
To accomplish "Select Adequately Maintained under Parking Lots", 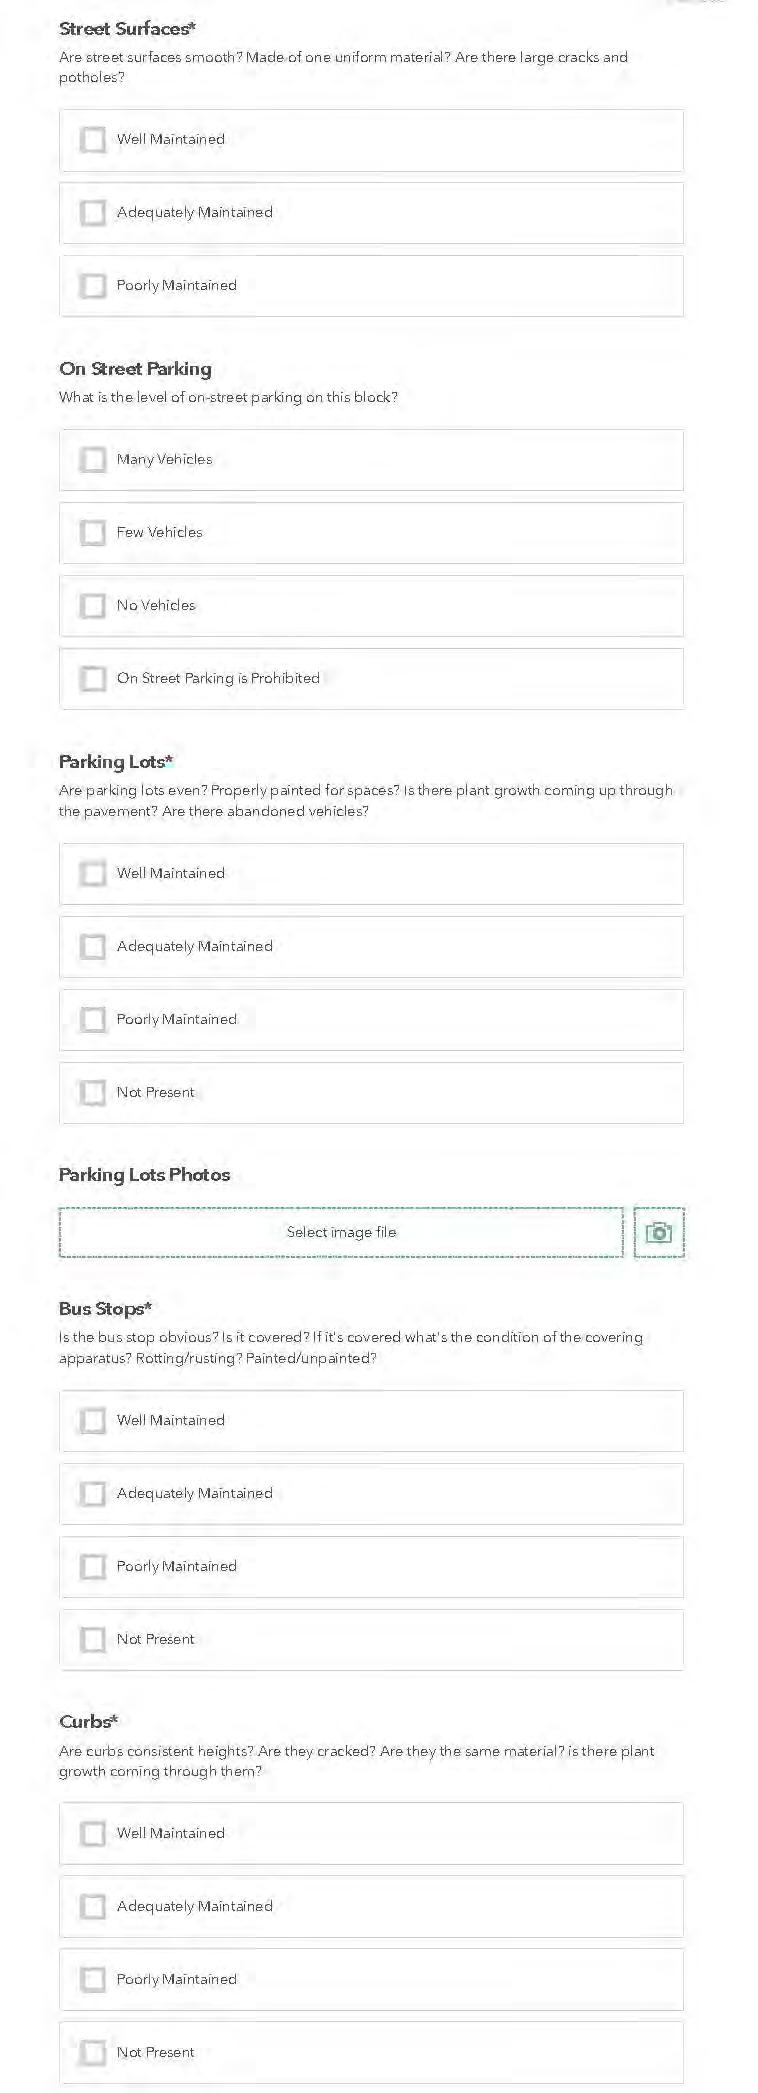I will coord(93,946).
